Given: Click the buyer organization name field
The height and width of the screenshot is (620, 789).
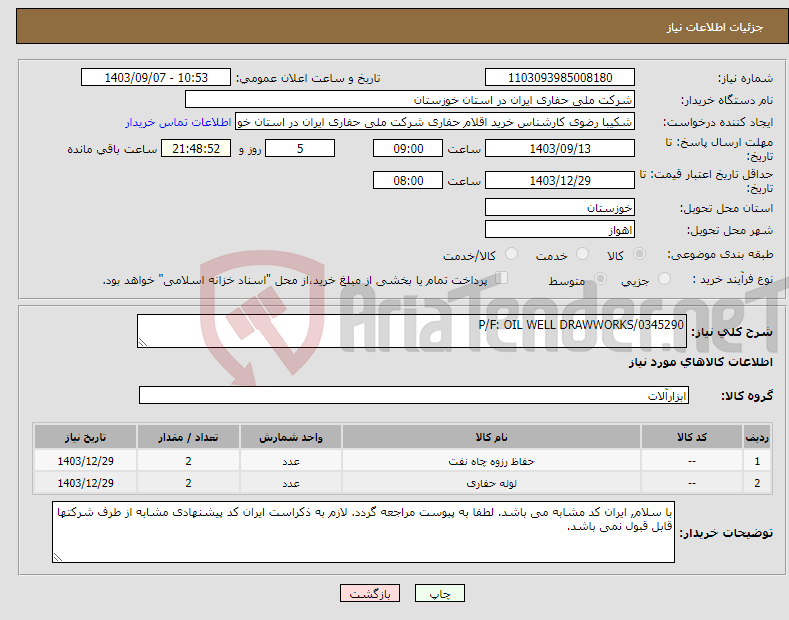Looking at the screenshot, I should coord(410,100).
